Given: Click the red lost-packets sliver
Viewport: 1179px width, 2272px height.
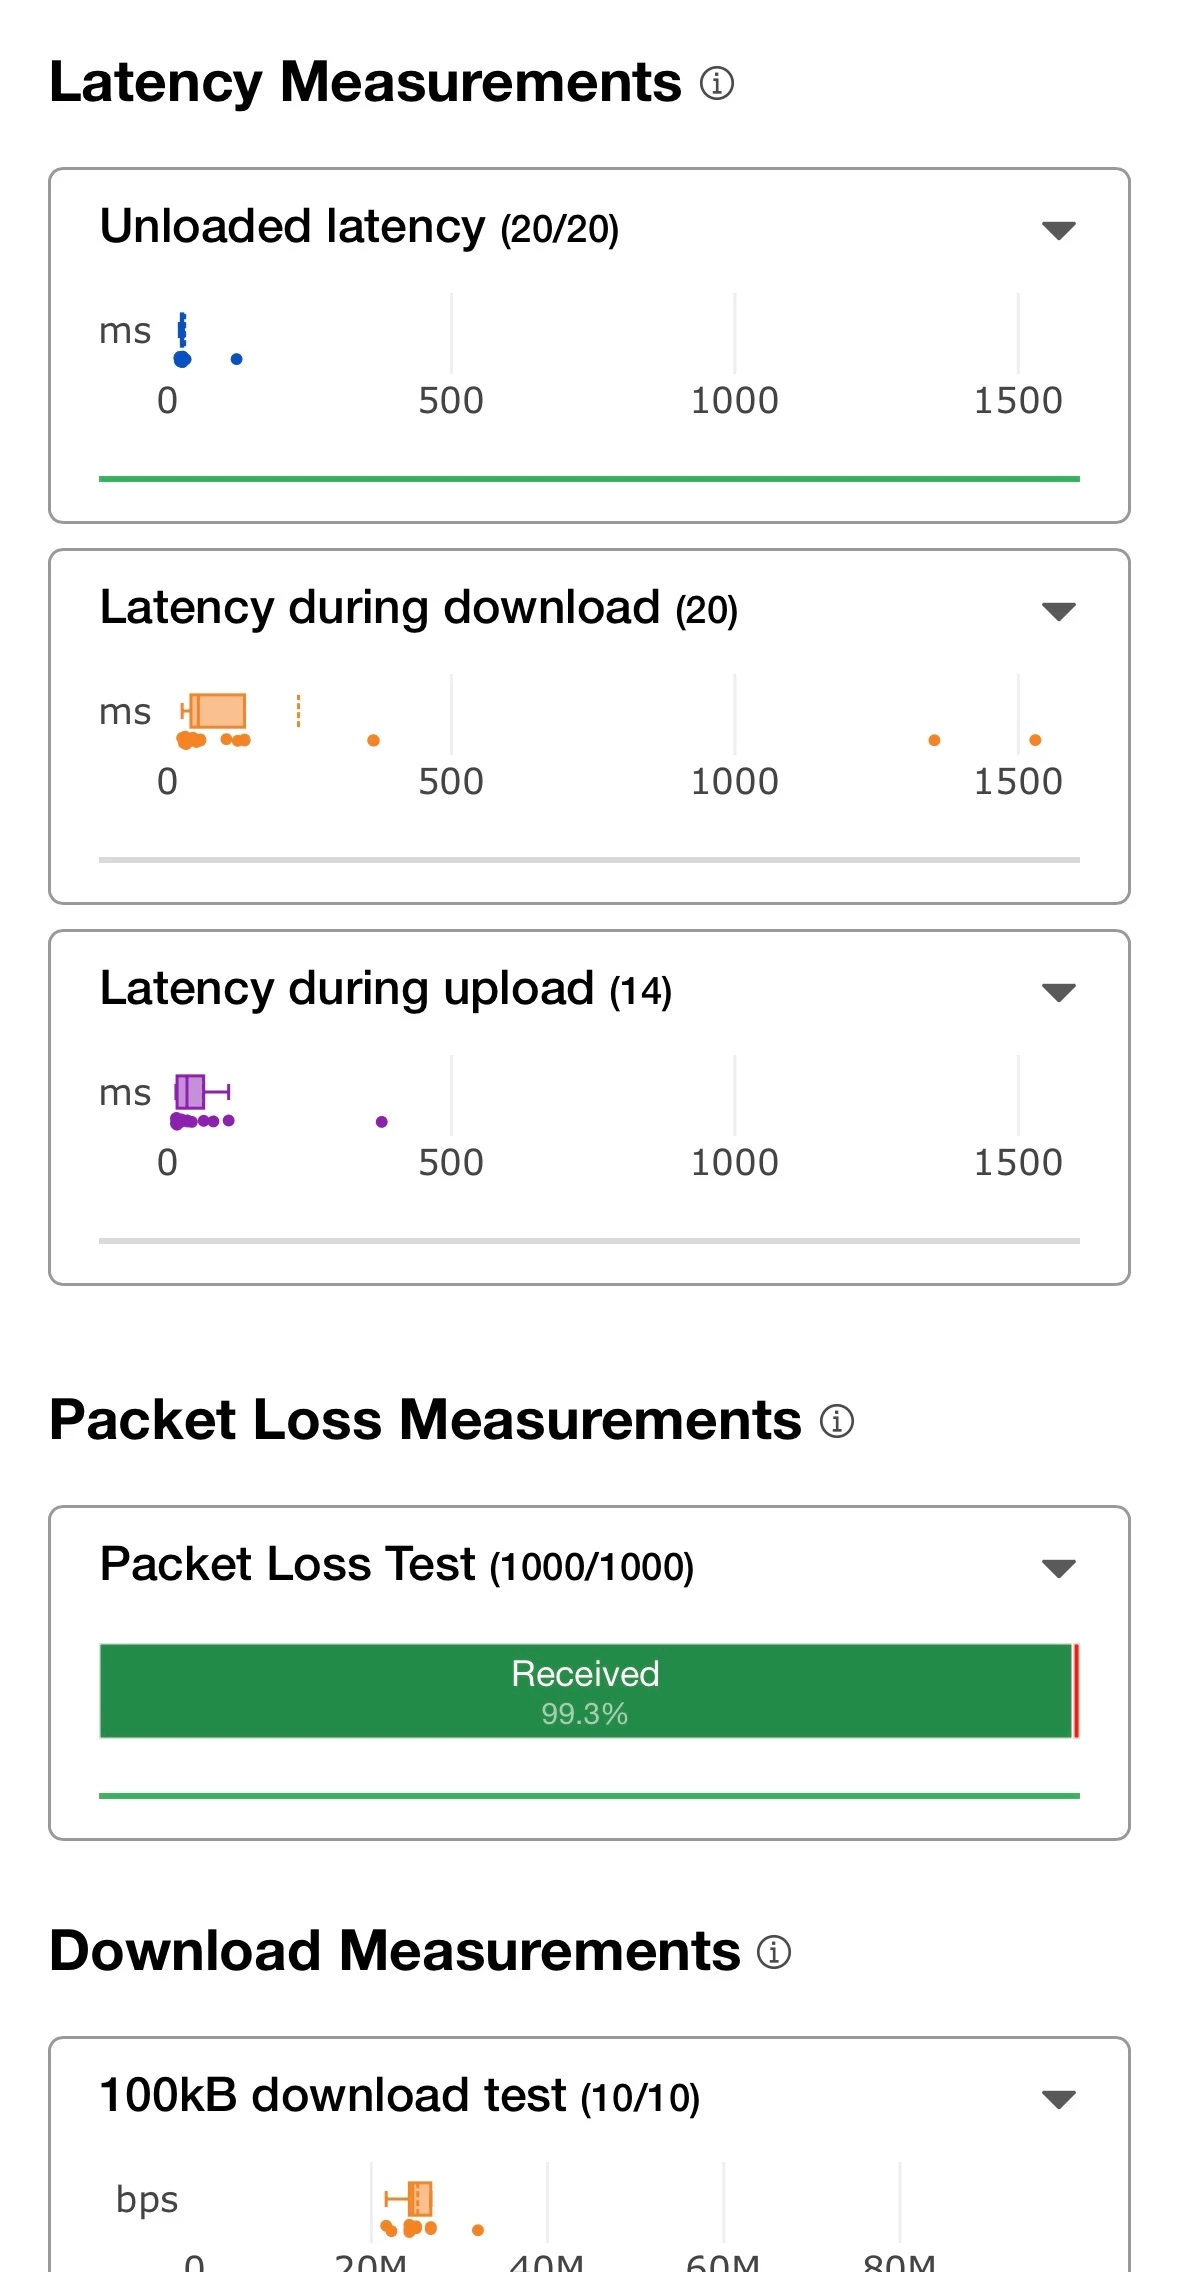Looking at the screenshot, I should (1076, 1691).
